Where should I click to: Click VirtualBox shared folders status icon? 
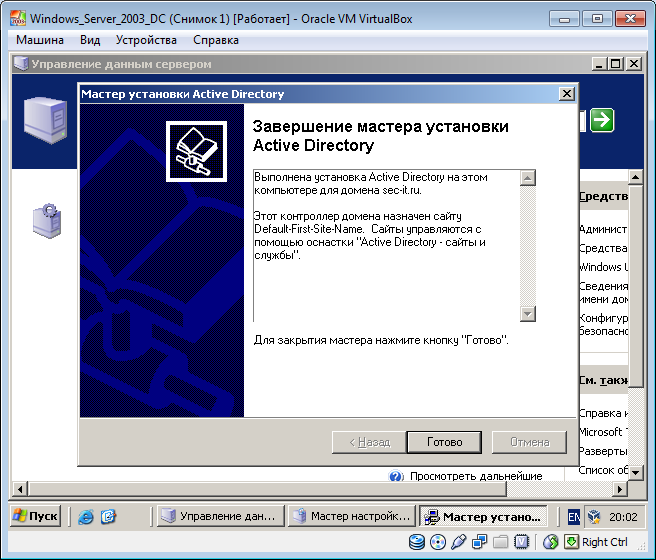click(x=500, y=542)
